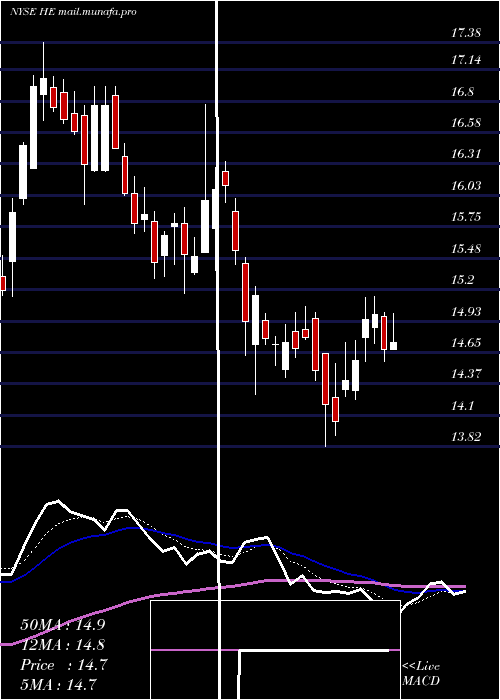
Task: Click the 14.37 price axis label
Action: tap(466, 374)
